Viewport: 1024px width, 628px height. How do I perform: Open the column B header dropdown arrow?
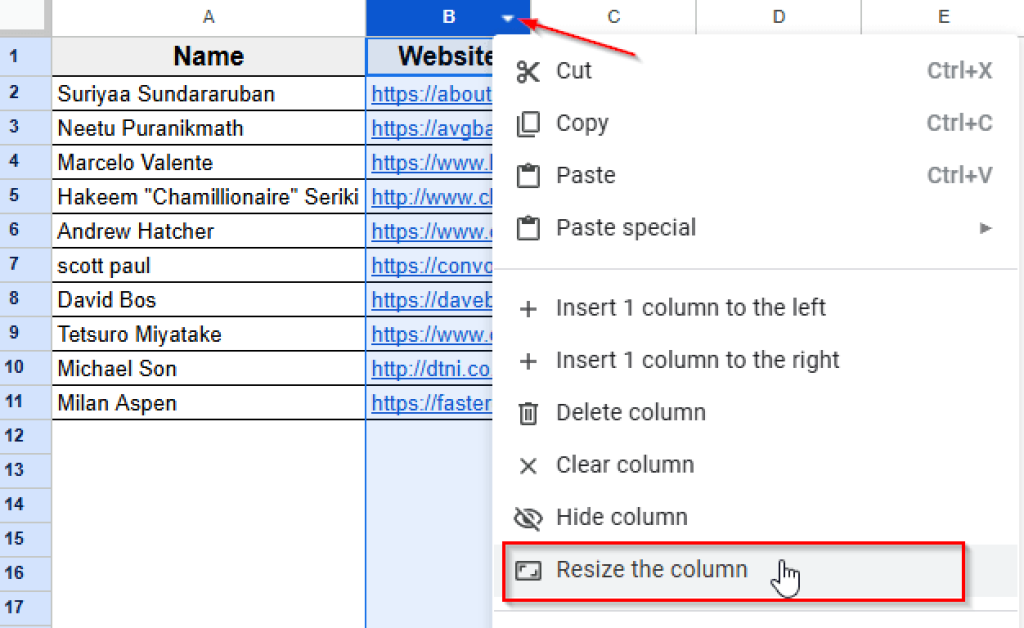[507, 17]
